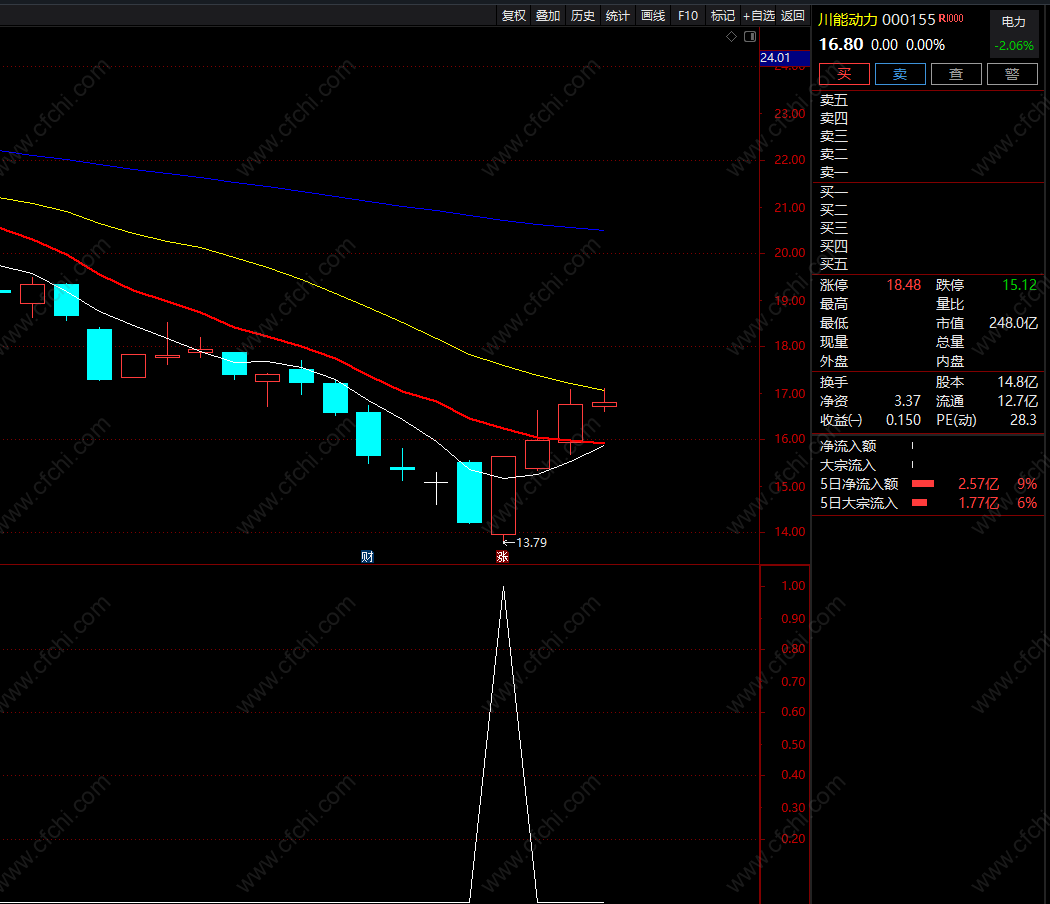Open the 电力 sector box
This screenshot has width=1050, height=904.
(x=1014, y=33)
